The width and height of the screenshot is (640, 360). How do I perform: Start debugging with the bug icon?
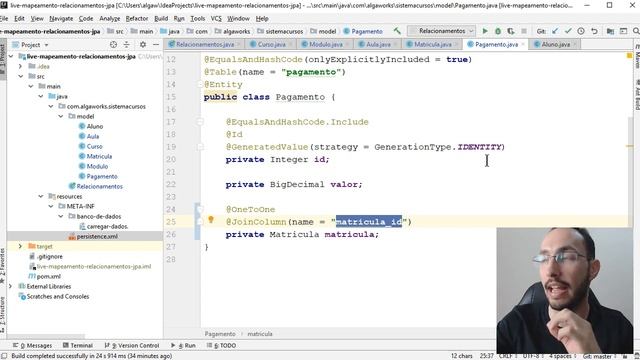click(x=498, y=31)
